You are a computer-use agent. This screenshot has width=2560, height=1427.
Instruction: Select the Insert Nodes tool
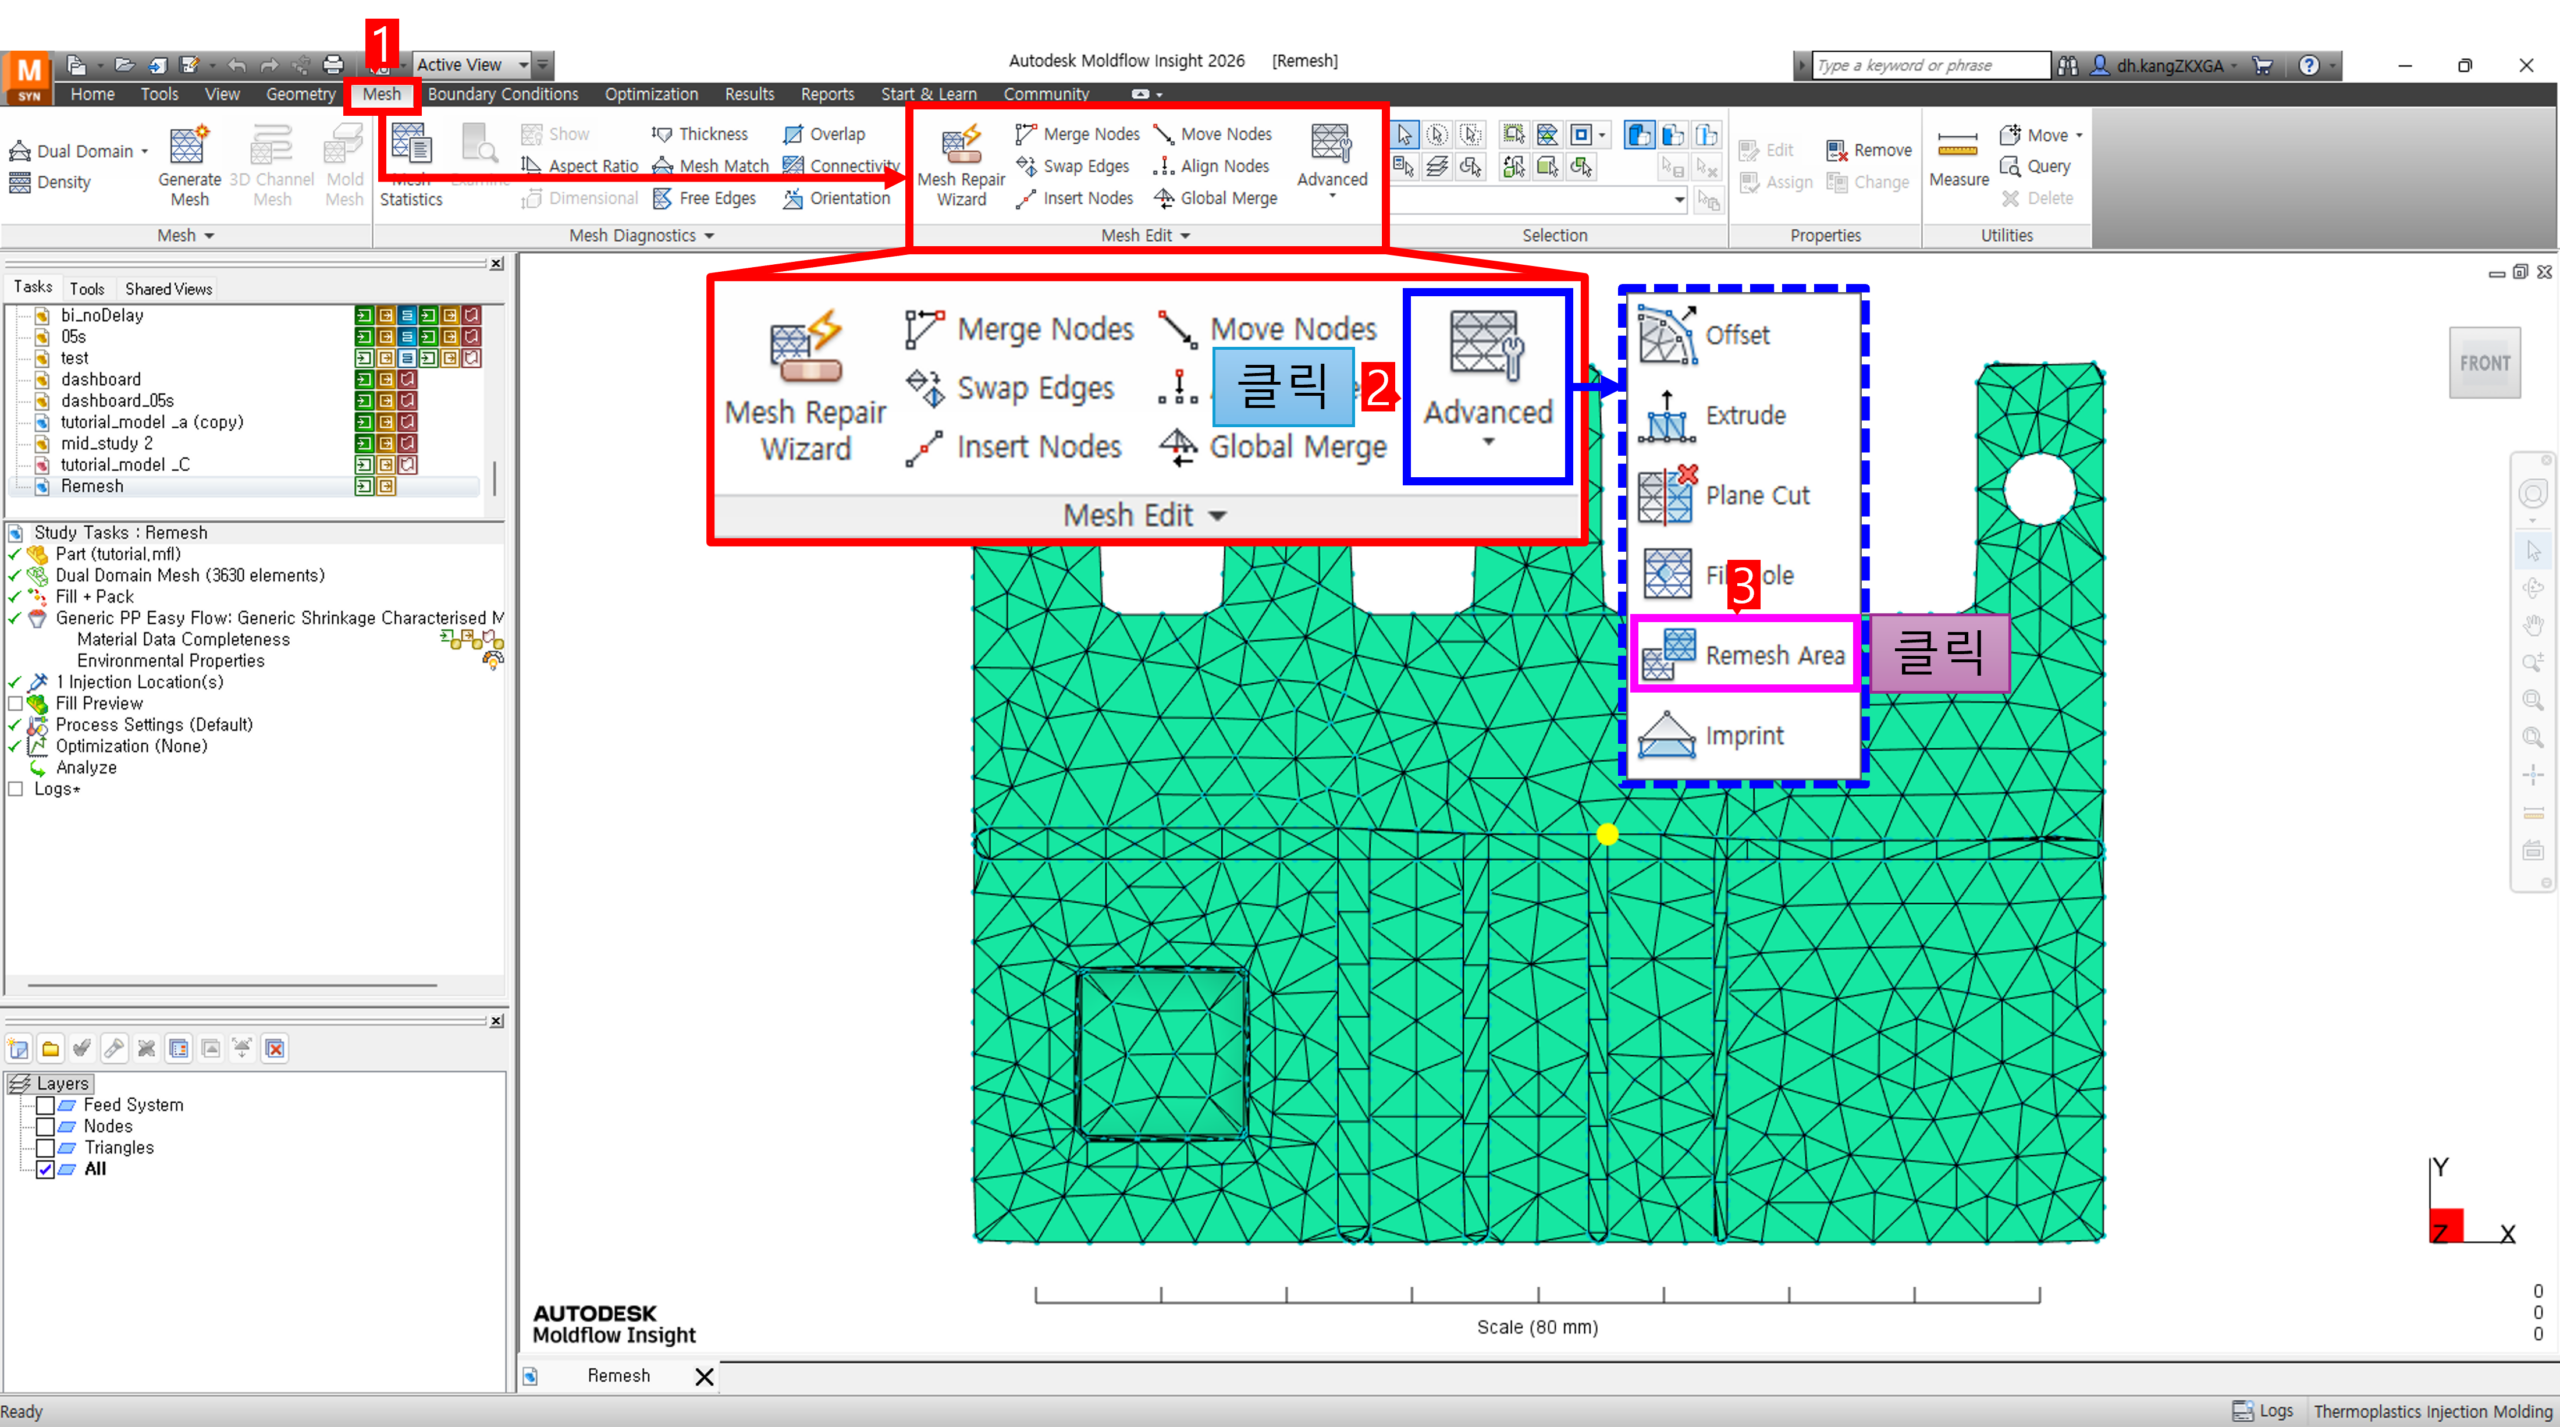pyautogui.click(x=1074, y=198)
